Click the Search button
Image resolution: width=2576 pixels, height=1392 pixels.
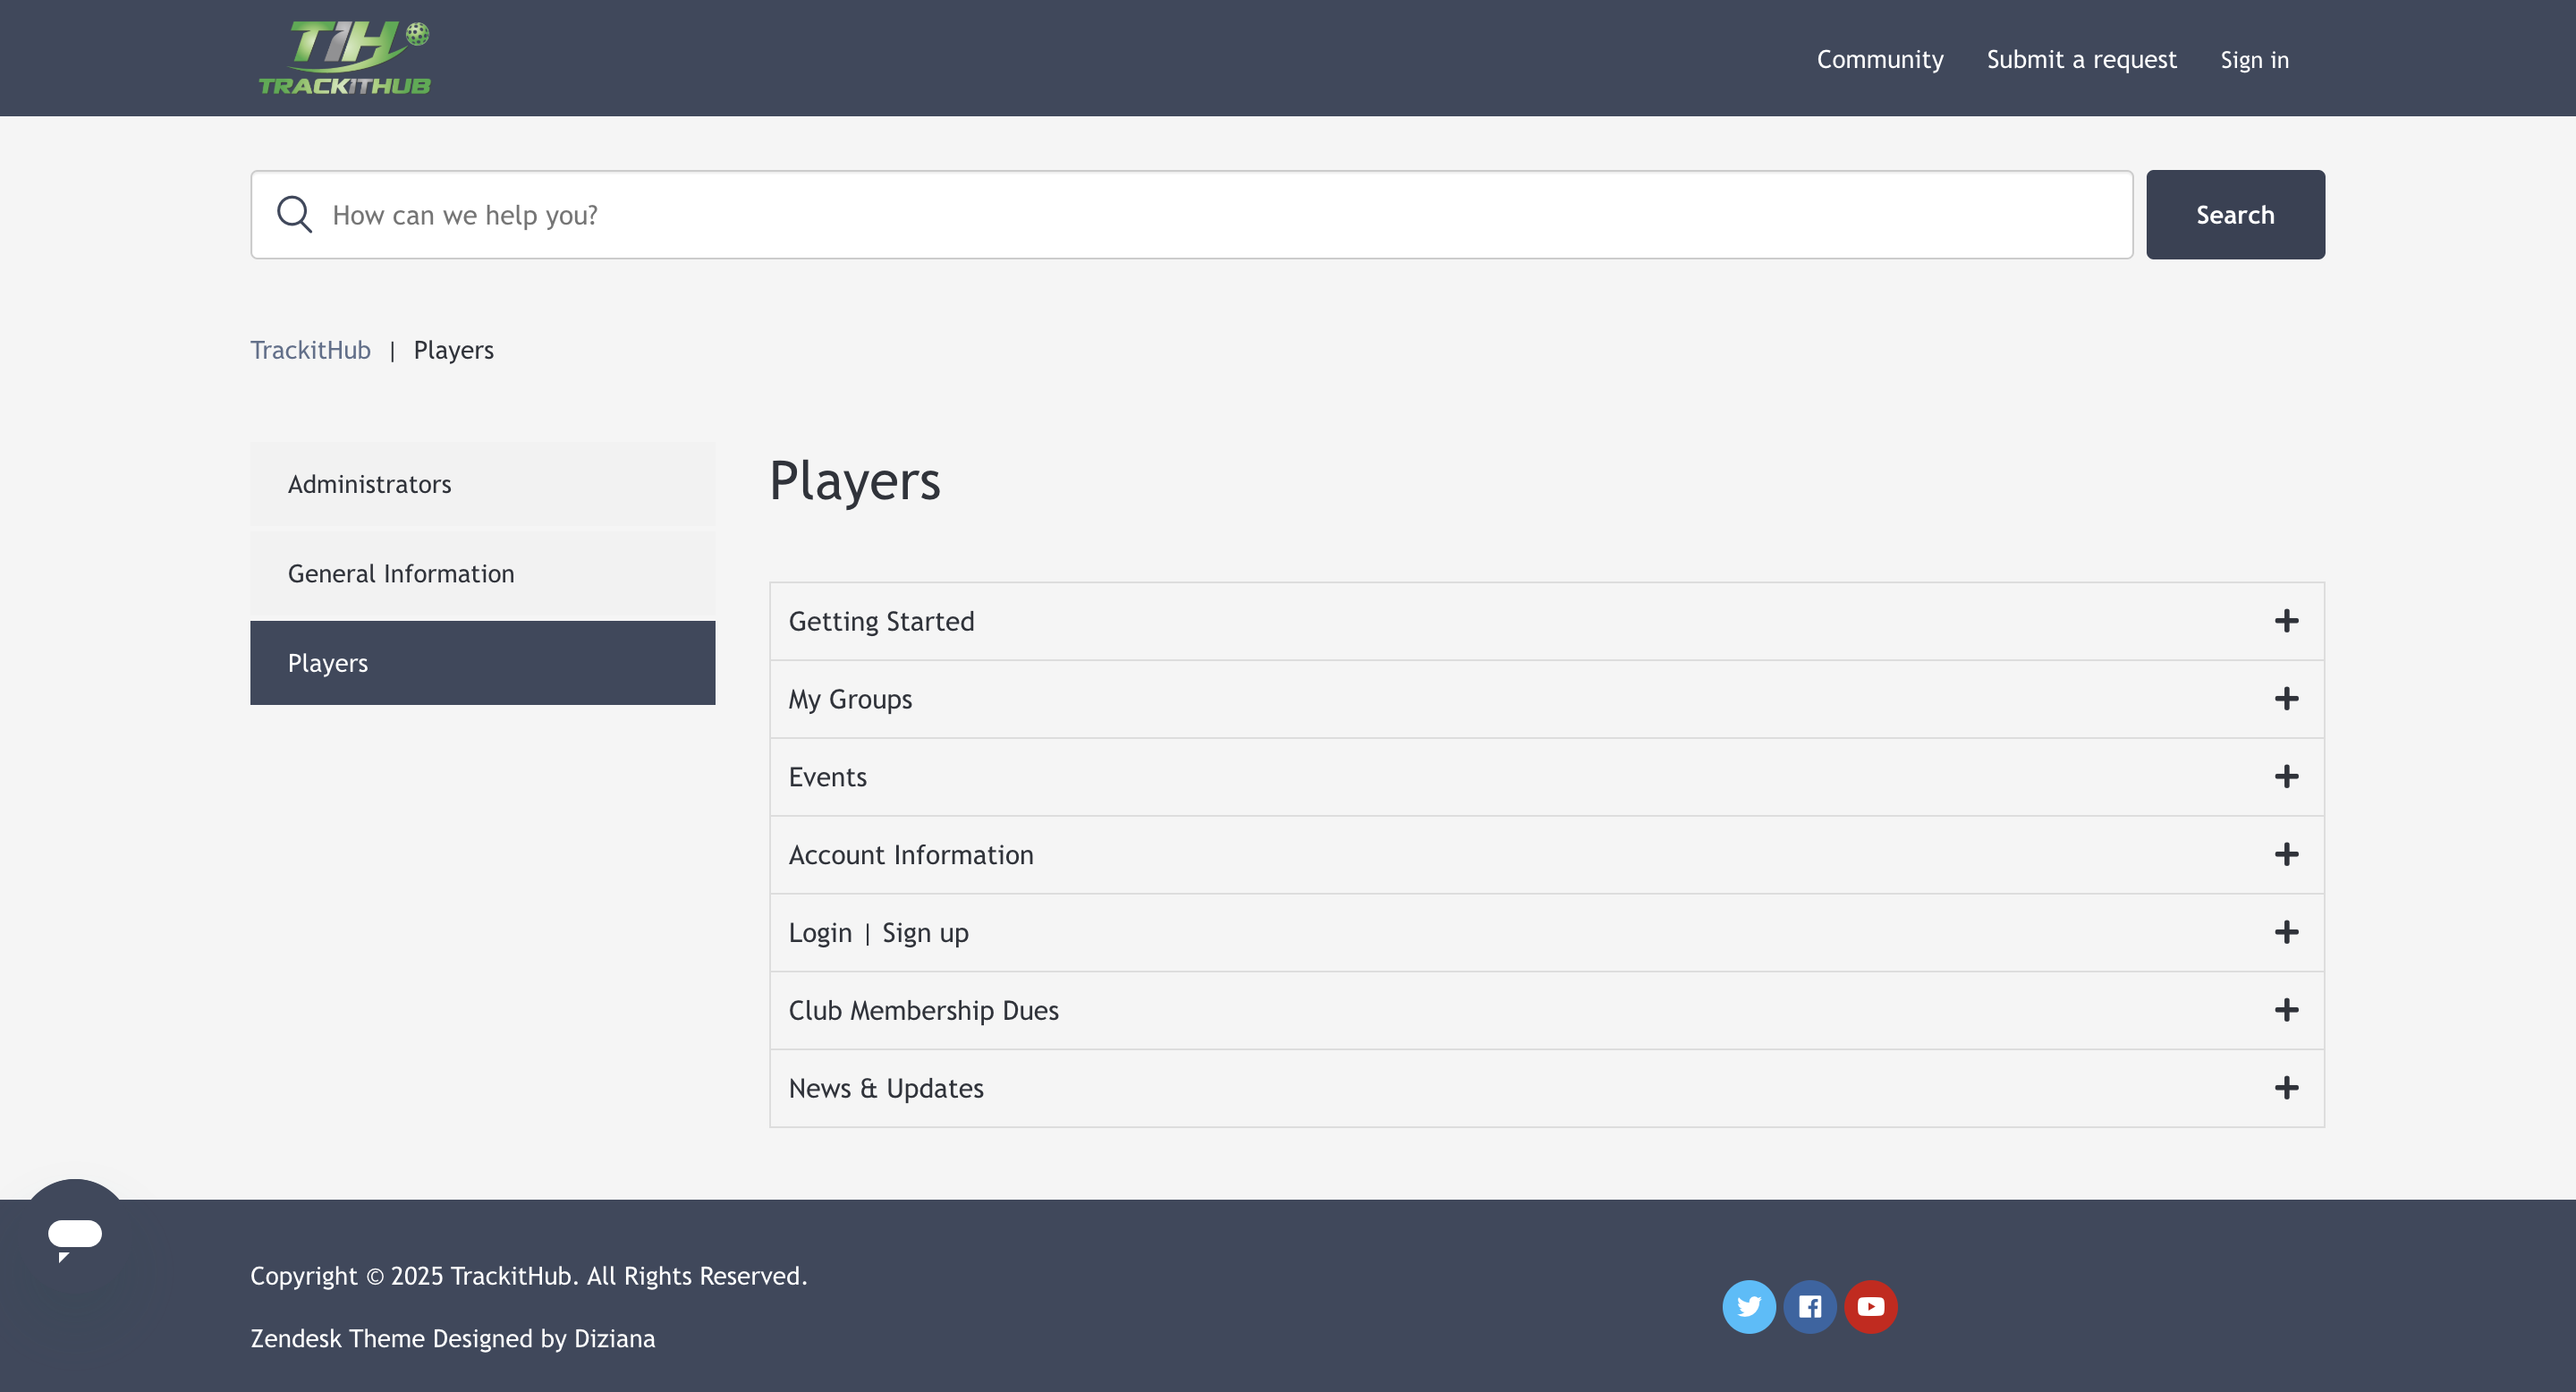click(x=2235, y=214)
